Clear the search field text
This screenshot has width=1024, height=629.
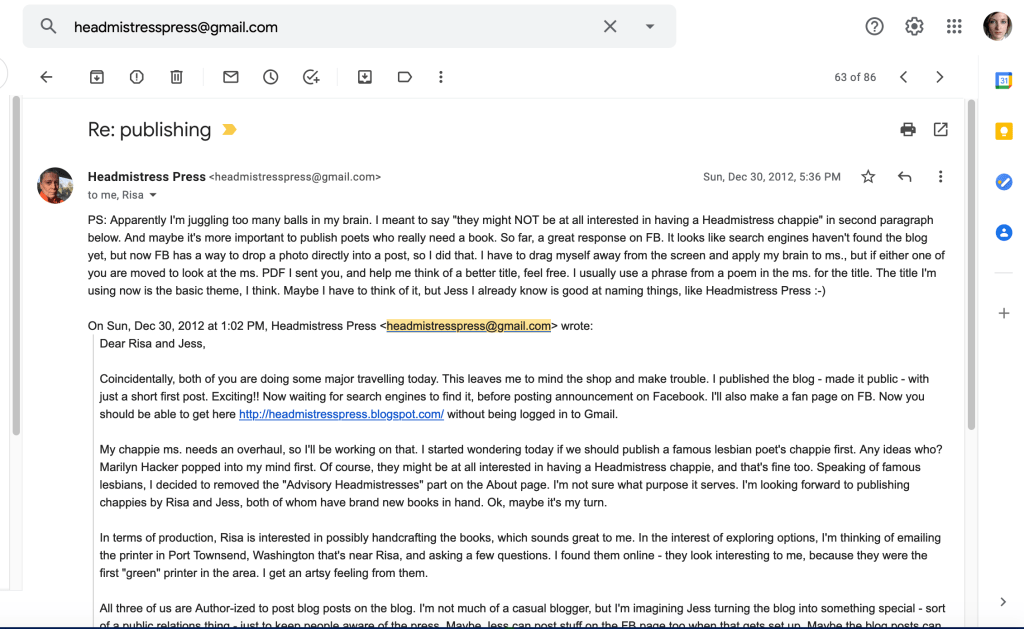610,27
